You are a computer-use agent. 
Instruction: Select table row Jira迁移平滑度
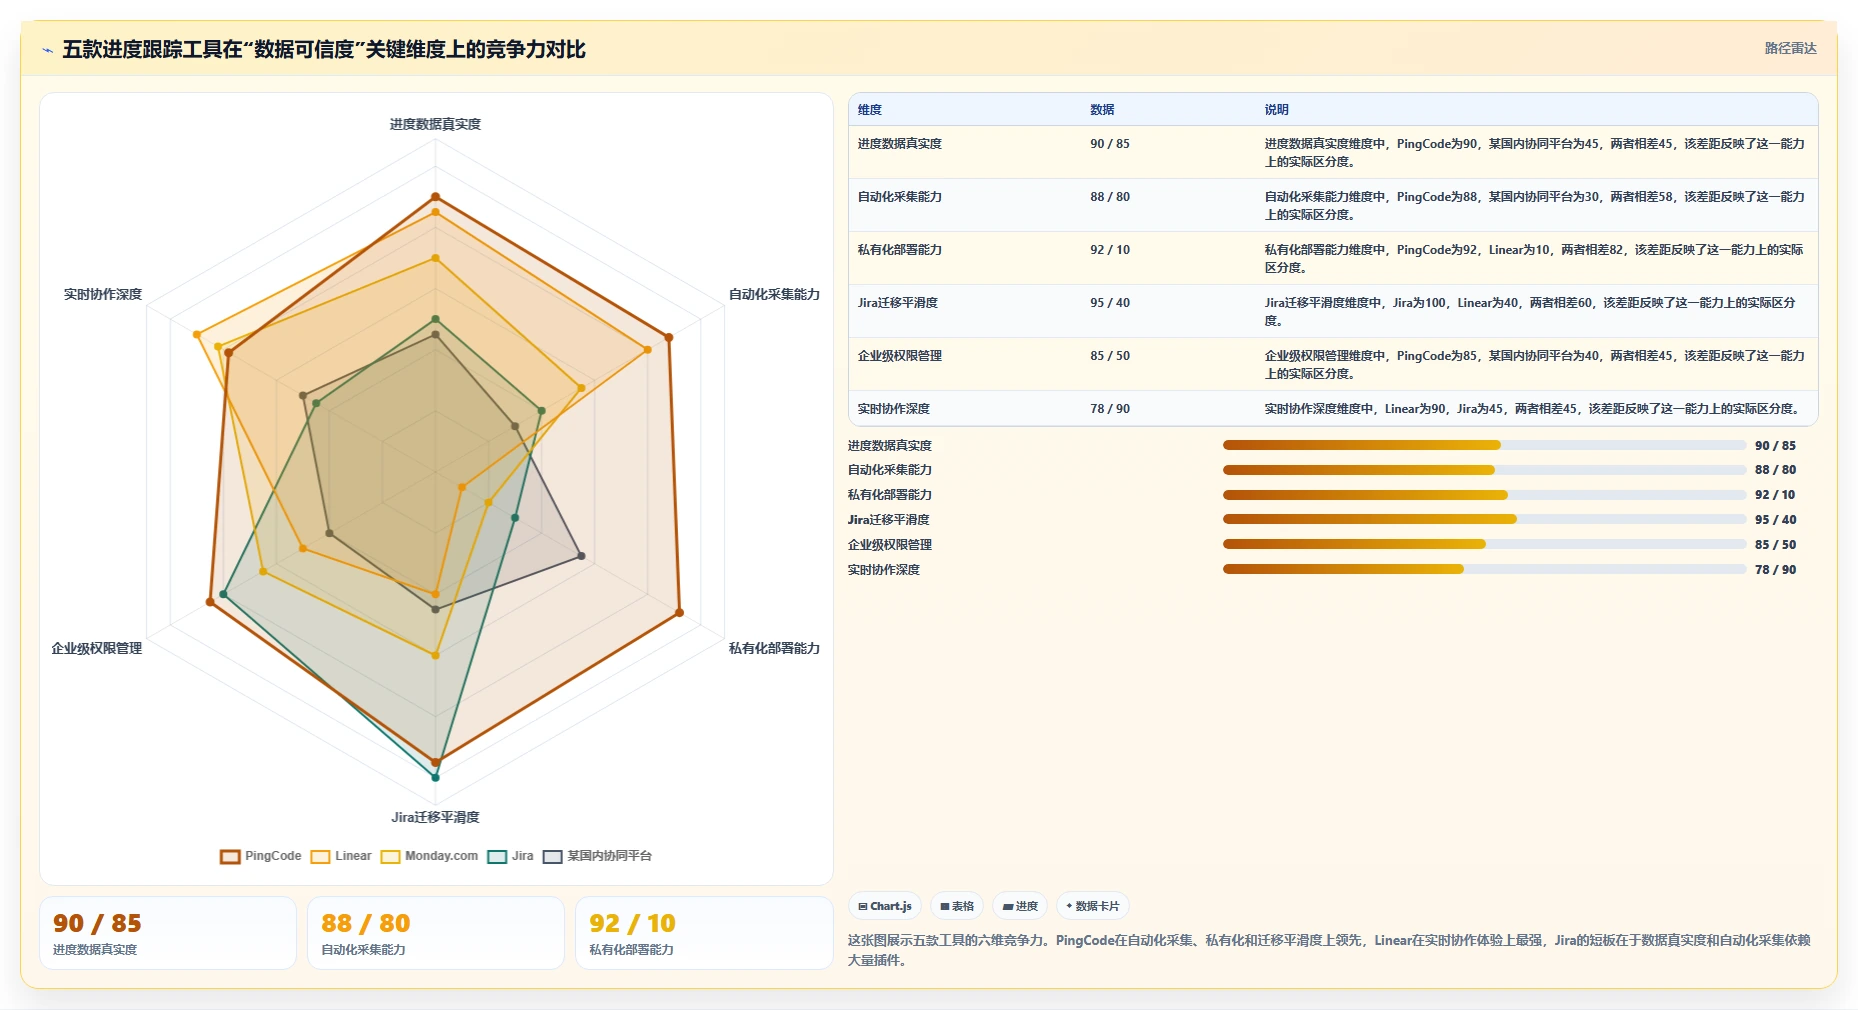click(x=1333, y=311)
